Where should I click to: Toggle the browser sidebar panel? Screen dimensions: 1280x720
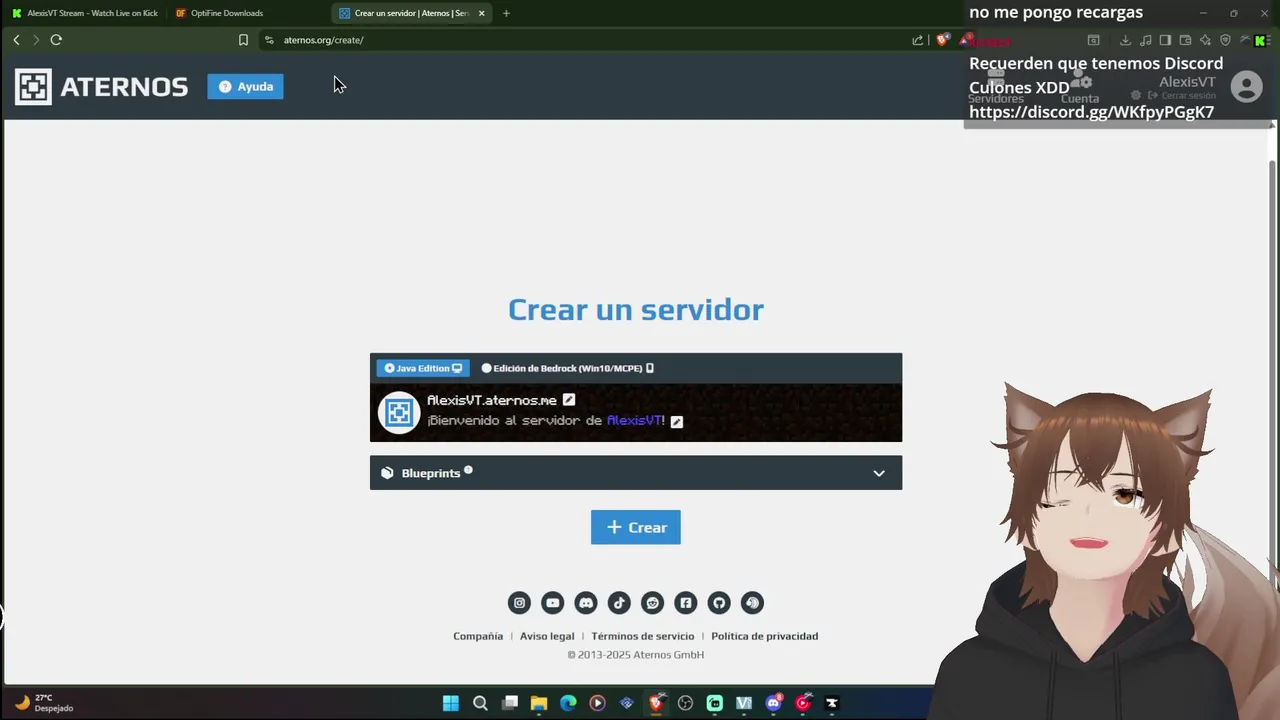[1165, 40]
